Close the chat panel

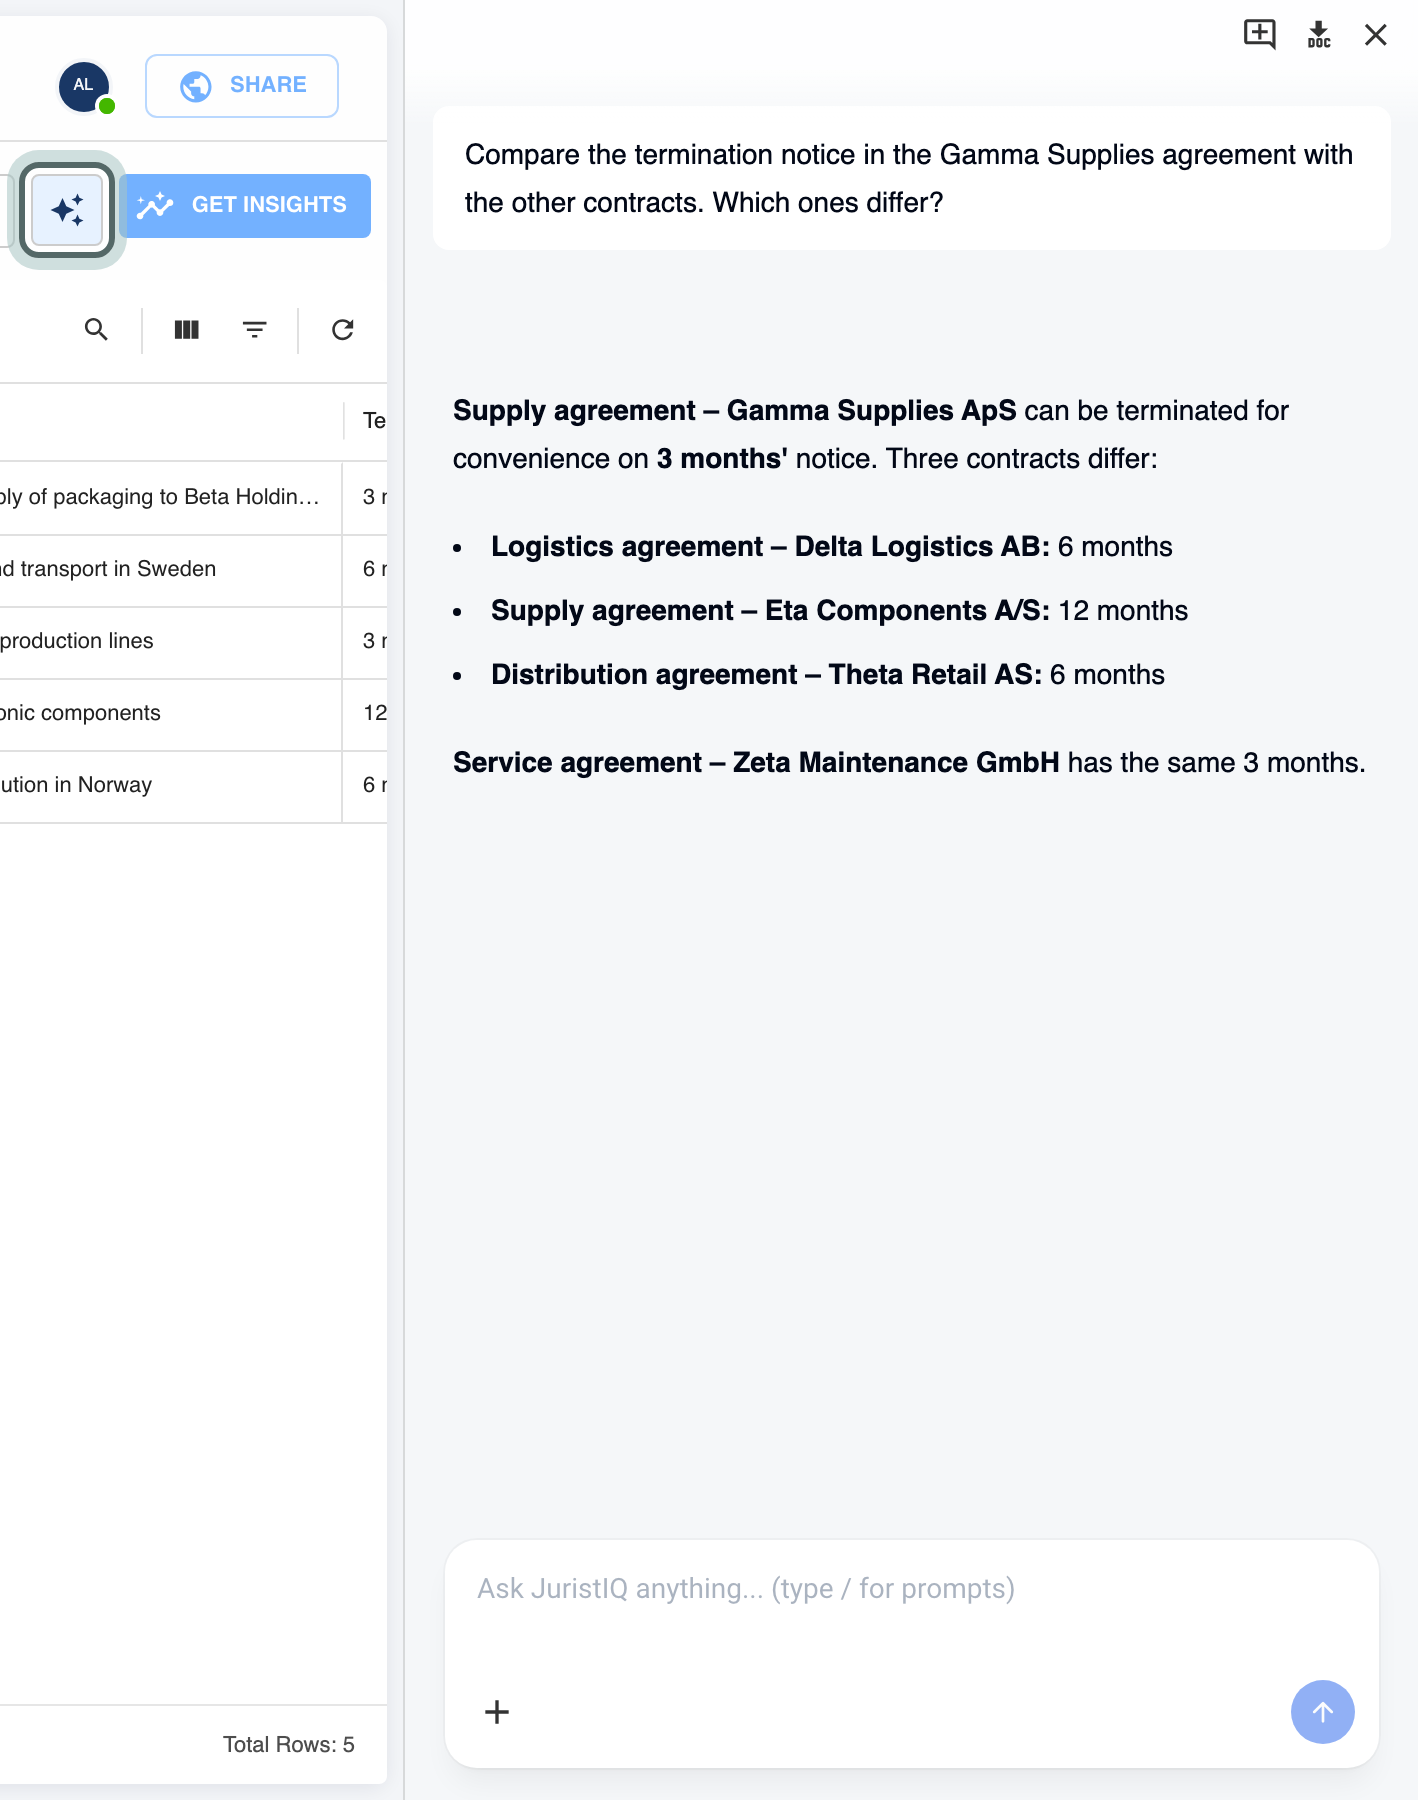click(x=1376, y=35)
